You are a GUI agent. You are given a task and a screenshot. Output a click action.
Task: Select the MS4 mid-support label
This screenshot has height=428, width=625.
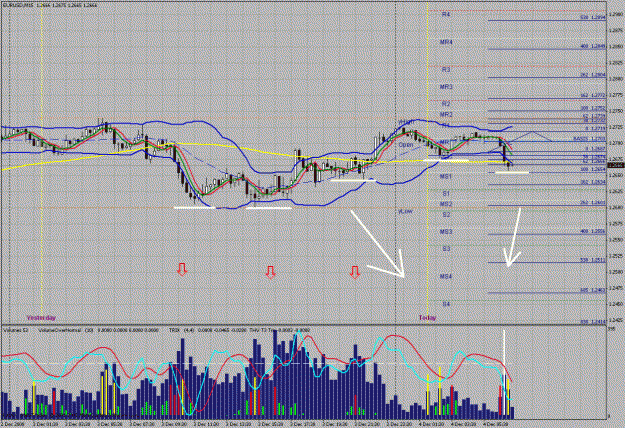point(446,277)
